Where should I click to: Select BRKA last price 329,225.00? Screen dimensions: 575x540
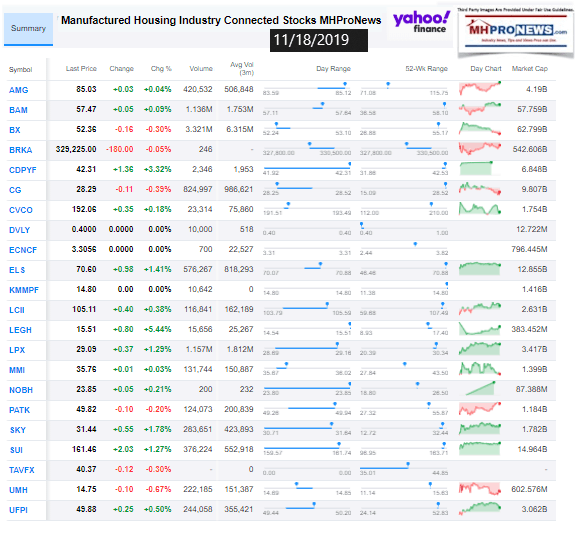pos(76,149)
